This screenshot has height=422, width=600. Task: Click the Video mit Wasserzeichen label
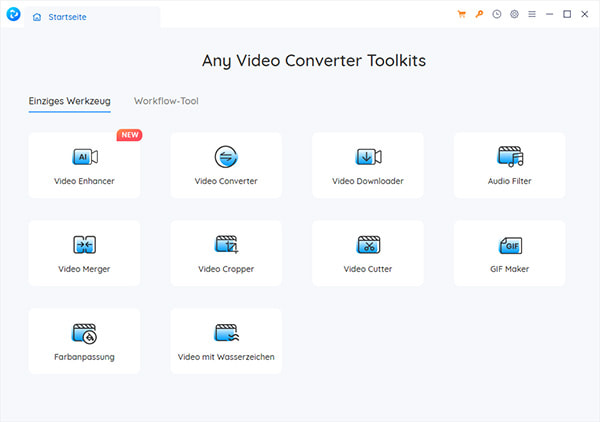pyautogui.click(x=226, y=357)
